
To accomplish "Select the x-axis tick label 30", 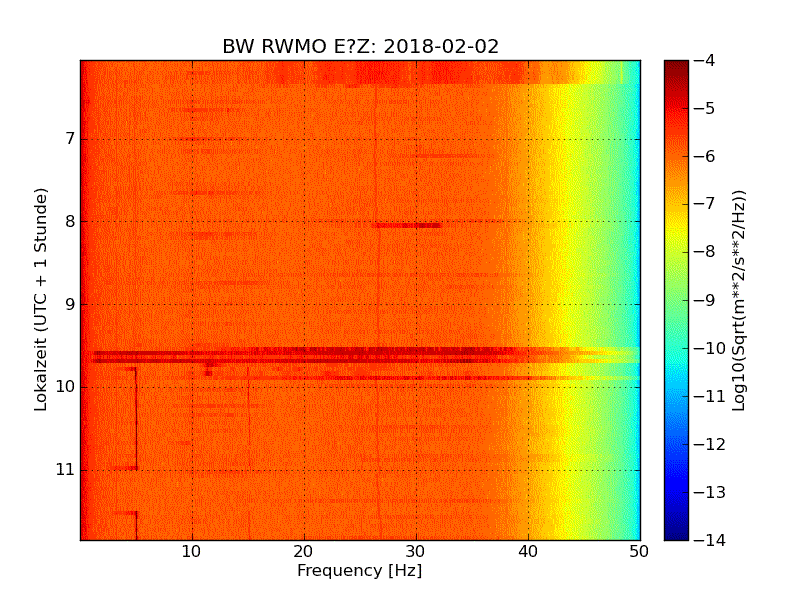I will (416, 552).
